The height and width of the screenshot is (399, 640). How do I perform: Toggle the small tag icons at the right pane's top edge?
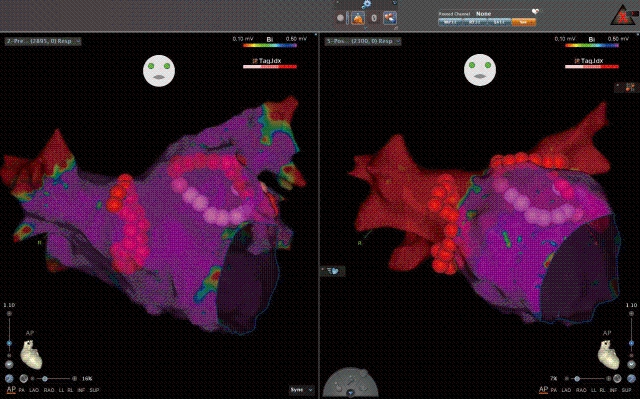627,87
